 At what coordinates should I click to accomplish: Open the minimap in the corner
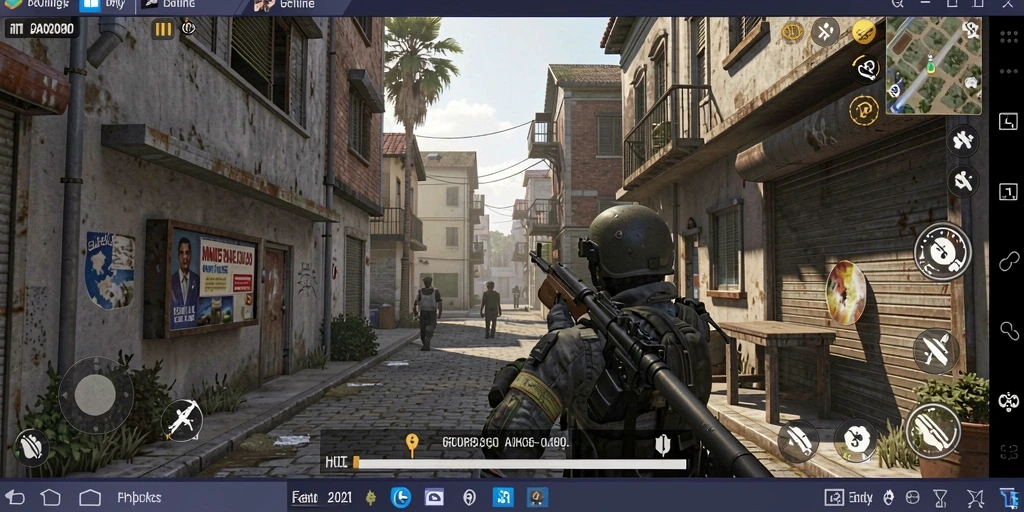tap(934, 65)
